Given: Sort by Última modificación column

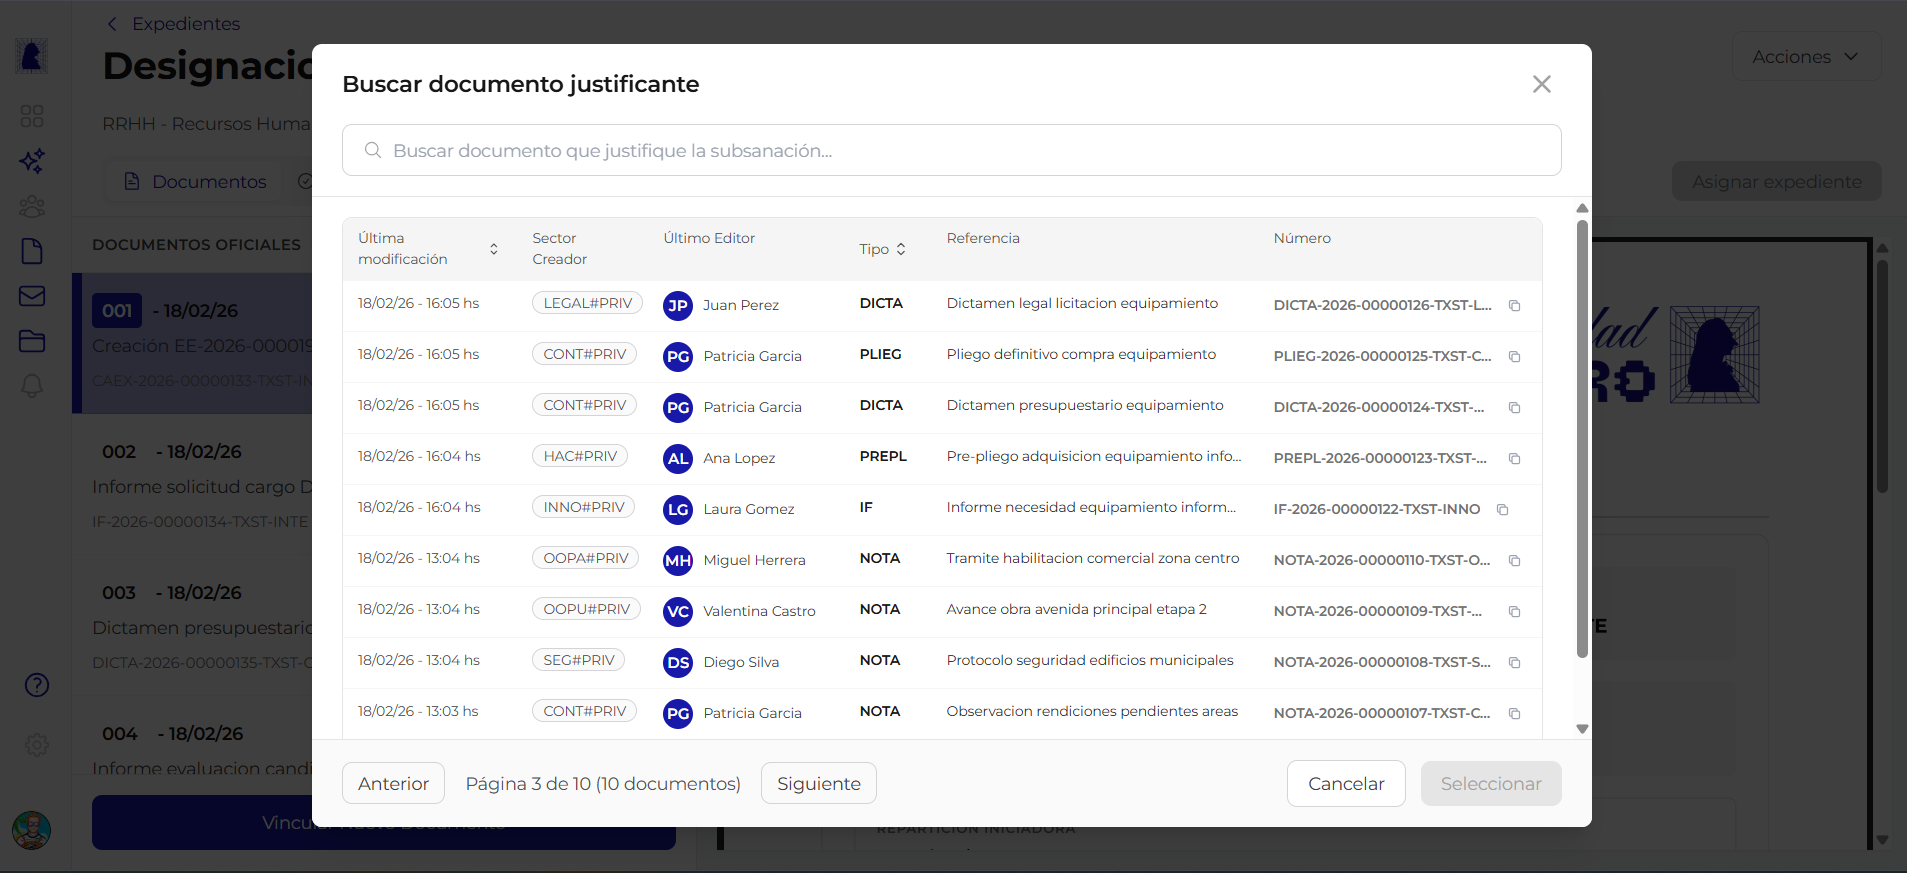Looking at the screenshot, I should (x=493, y=249).
